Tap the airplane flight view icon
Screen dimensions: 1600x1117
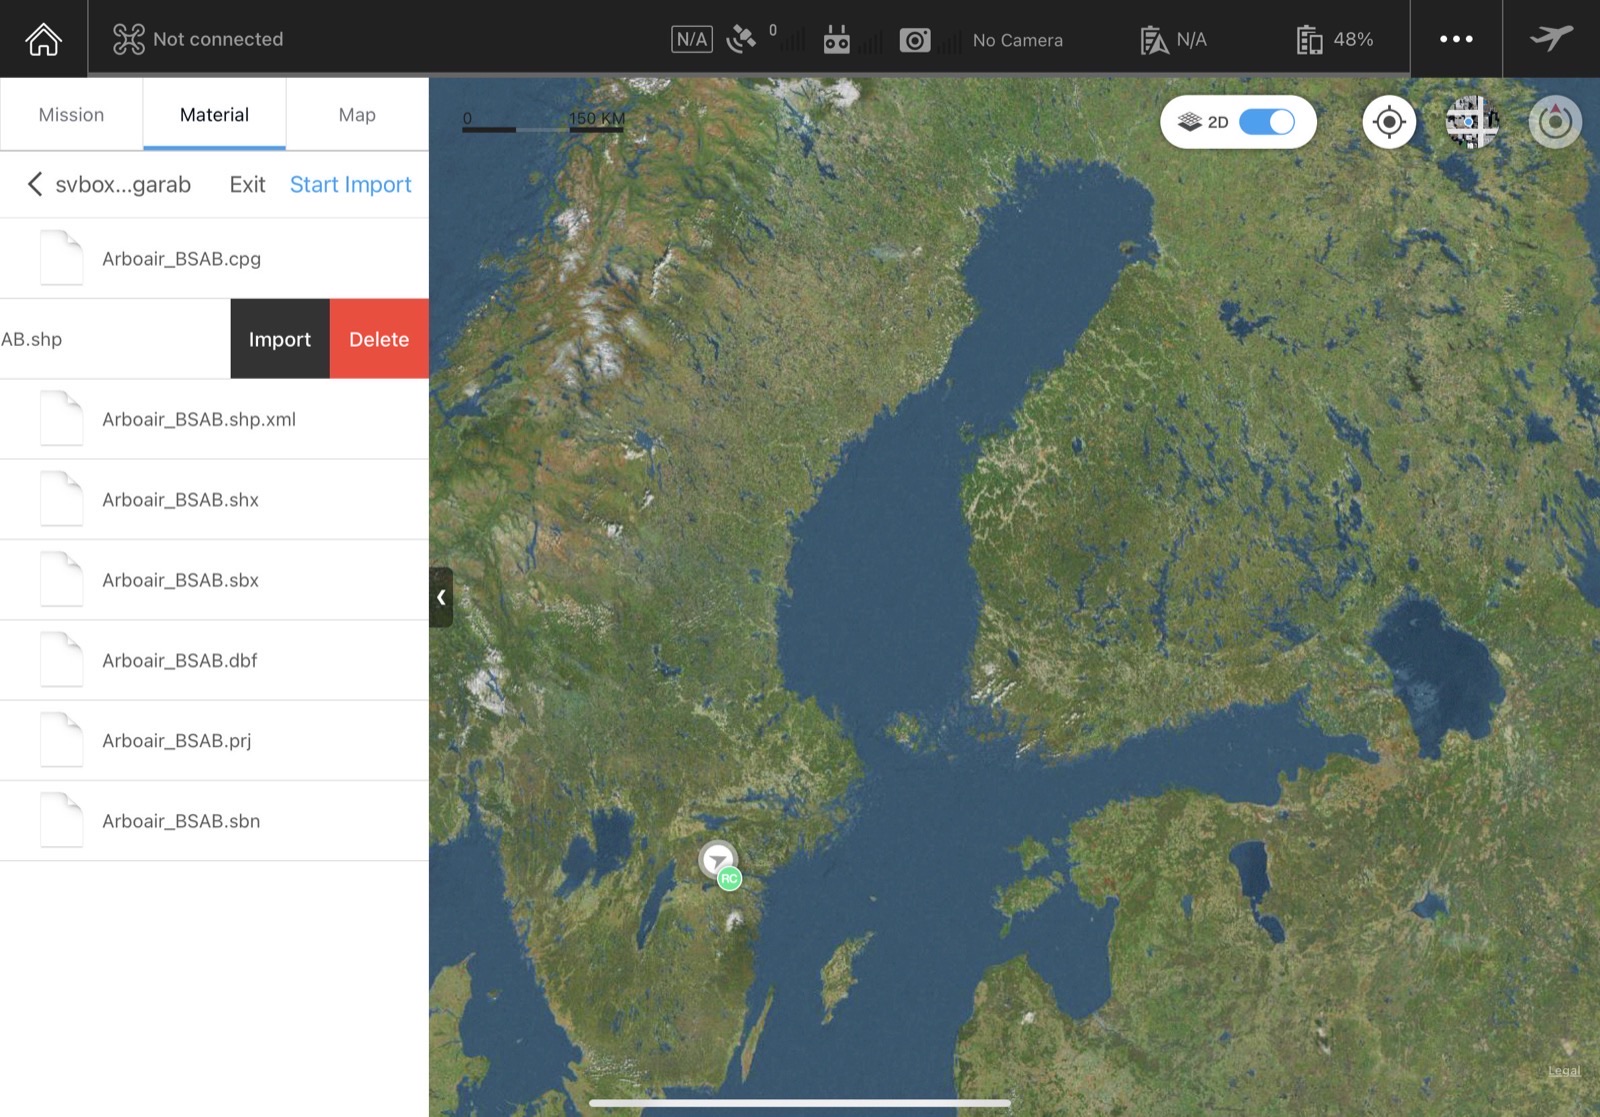point(1551,39)
